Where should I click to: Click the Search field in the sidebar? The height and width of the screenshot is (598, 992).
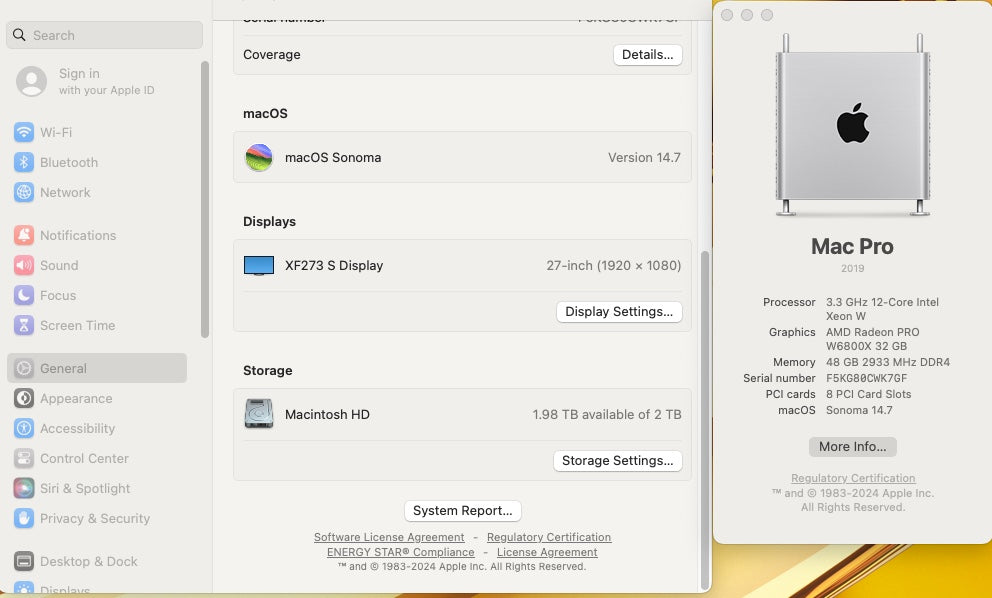click(103, 35)
